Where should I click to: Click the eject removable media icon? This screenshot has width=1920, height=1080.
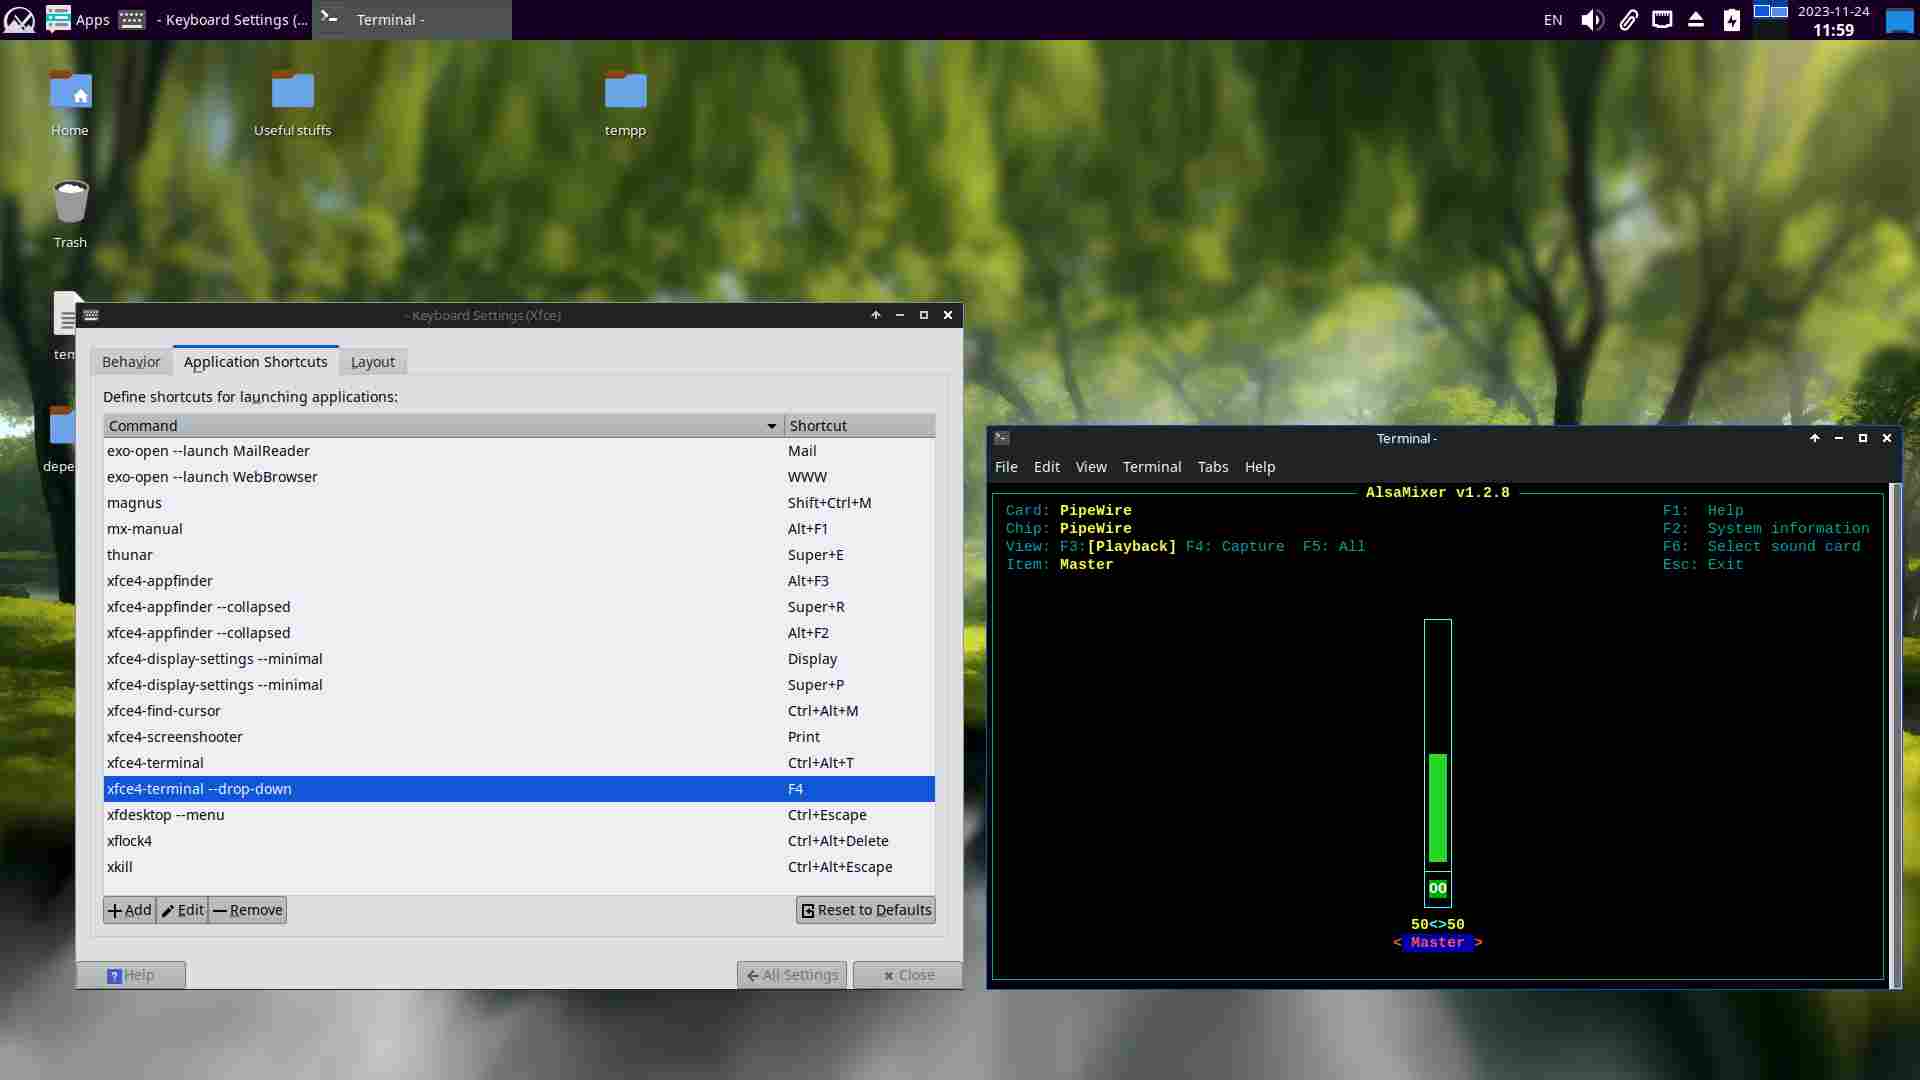[x=1696, y=20]
